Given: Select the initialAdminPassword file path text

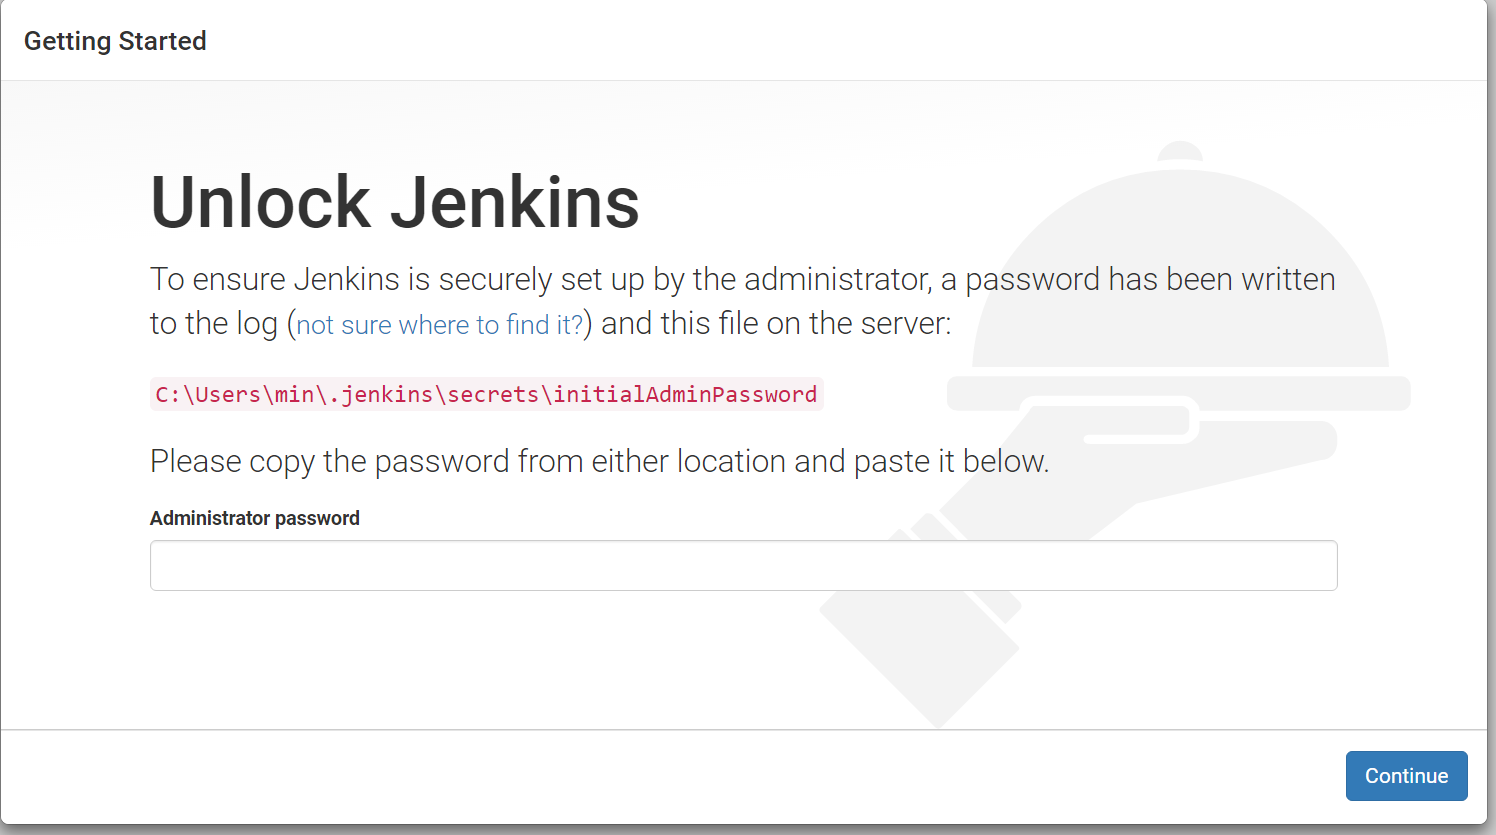Looking at the screenshot, I should click(486, 394).
